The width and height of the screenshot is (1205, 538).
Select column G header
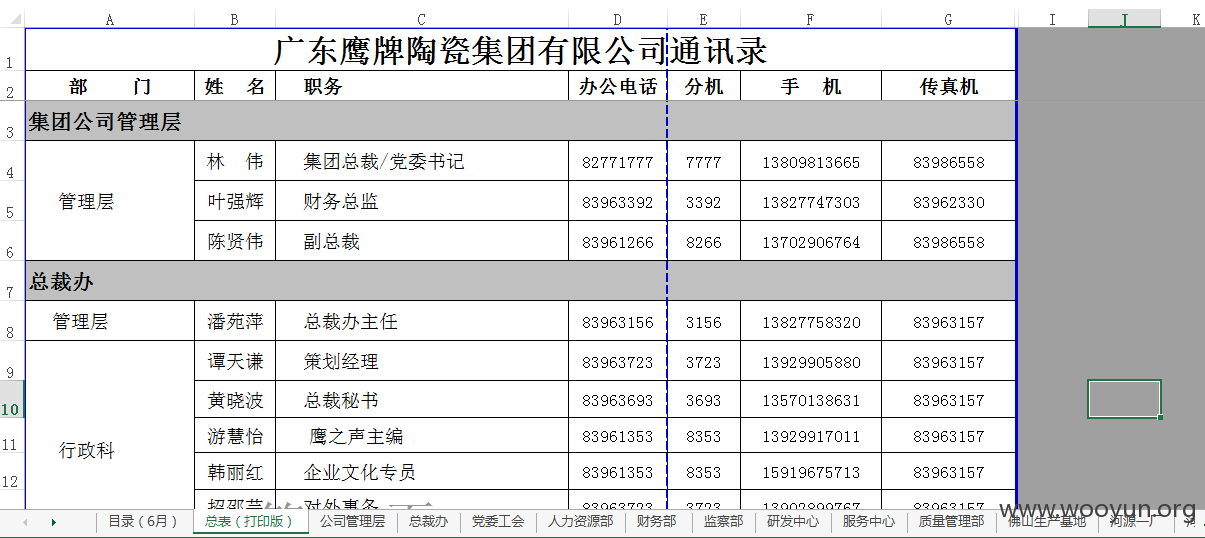point(949,19)
